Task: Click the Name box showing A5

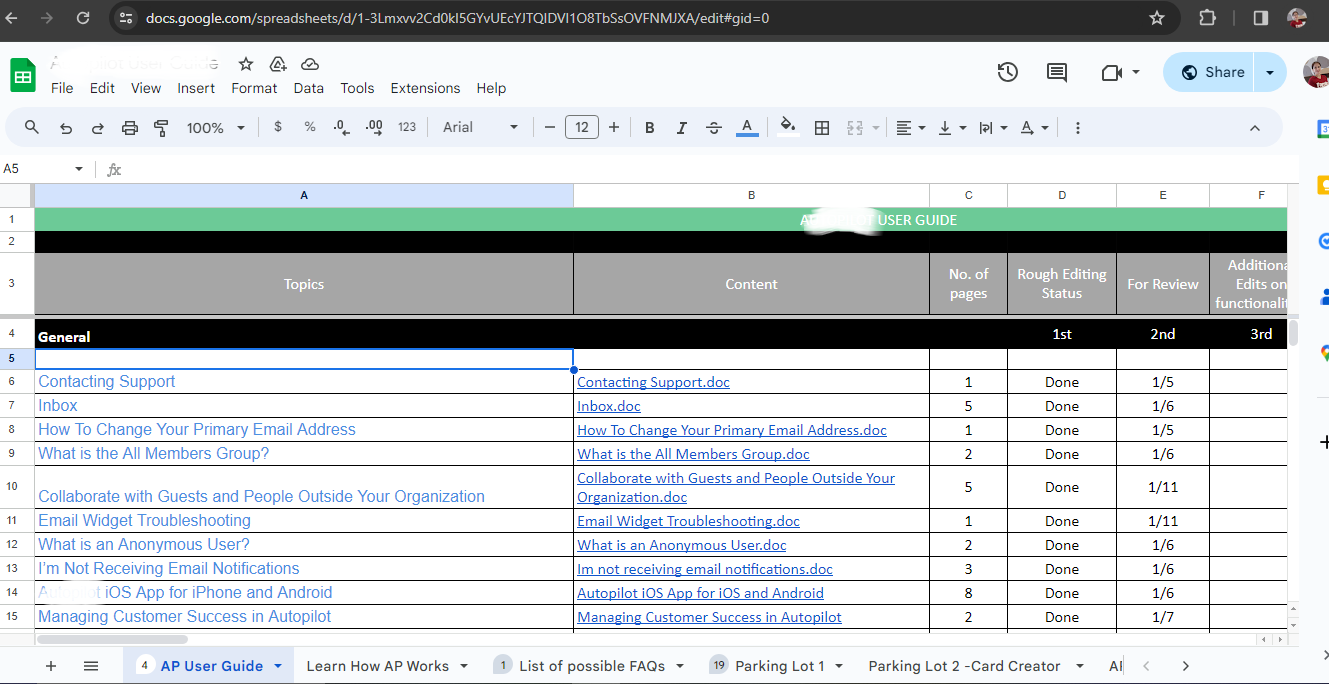Action: pyautogui.click(x=44, y=169)
